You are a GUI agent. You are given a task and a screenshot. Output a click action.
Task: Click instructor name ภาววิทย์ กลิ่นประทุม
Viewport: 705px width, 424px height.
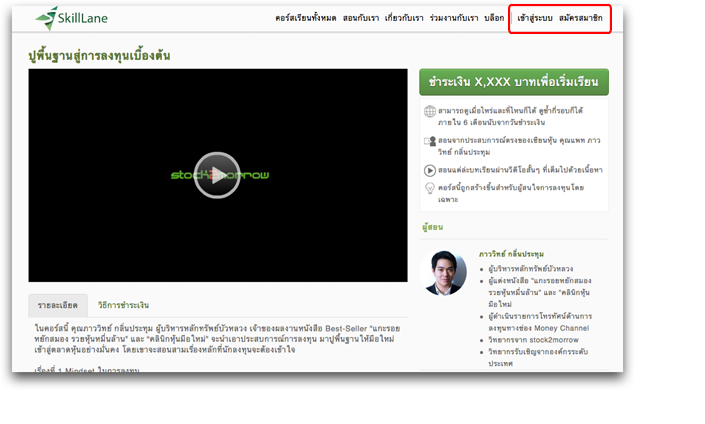[x=511, y=254]
